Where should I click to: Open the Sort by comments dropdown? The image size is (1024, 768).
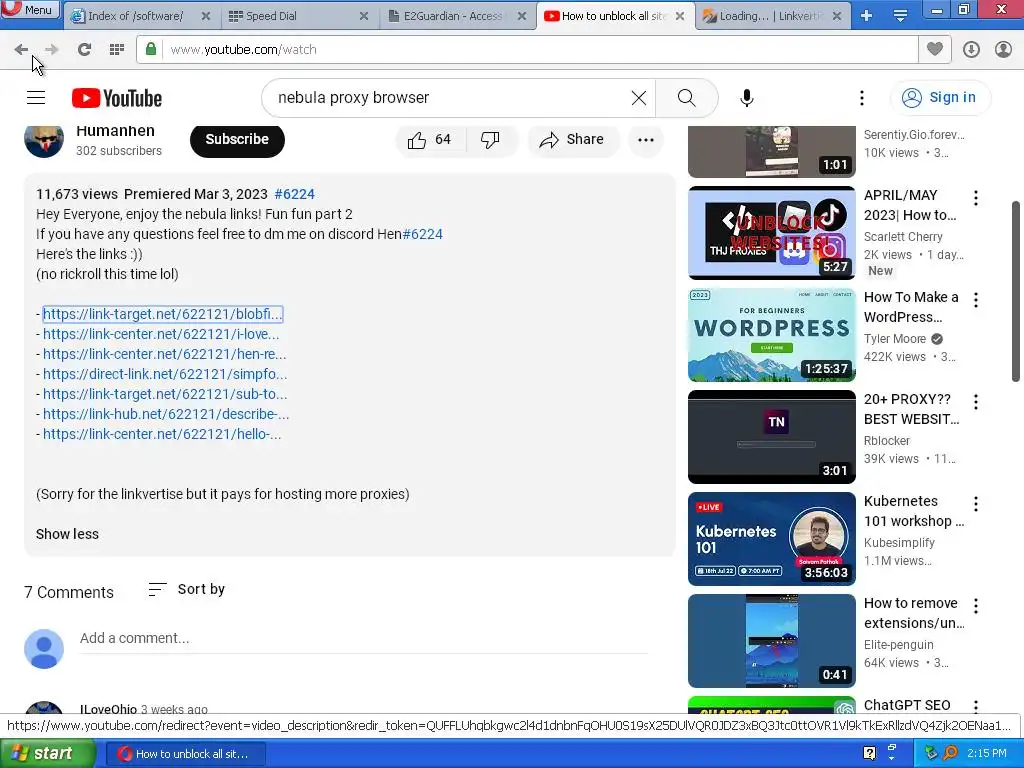tap(187, 589)
